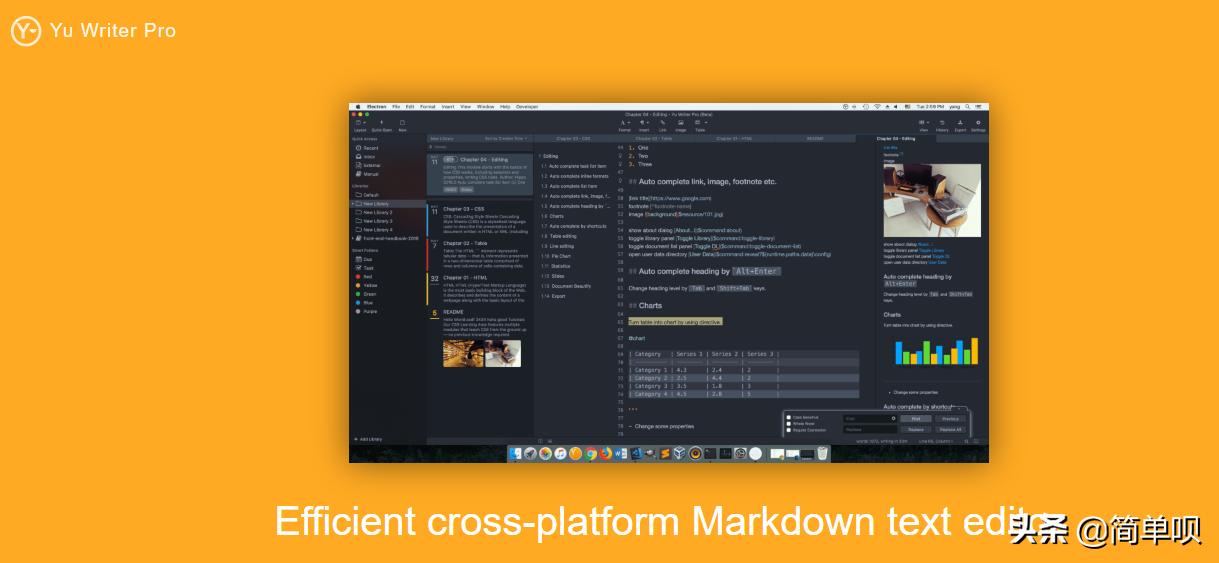The width and height of the screenshot is (1219, 563).
Task: Open the Insert toolbar menu
Action: point(644,126)
